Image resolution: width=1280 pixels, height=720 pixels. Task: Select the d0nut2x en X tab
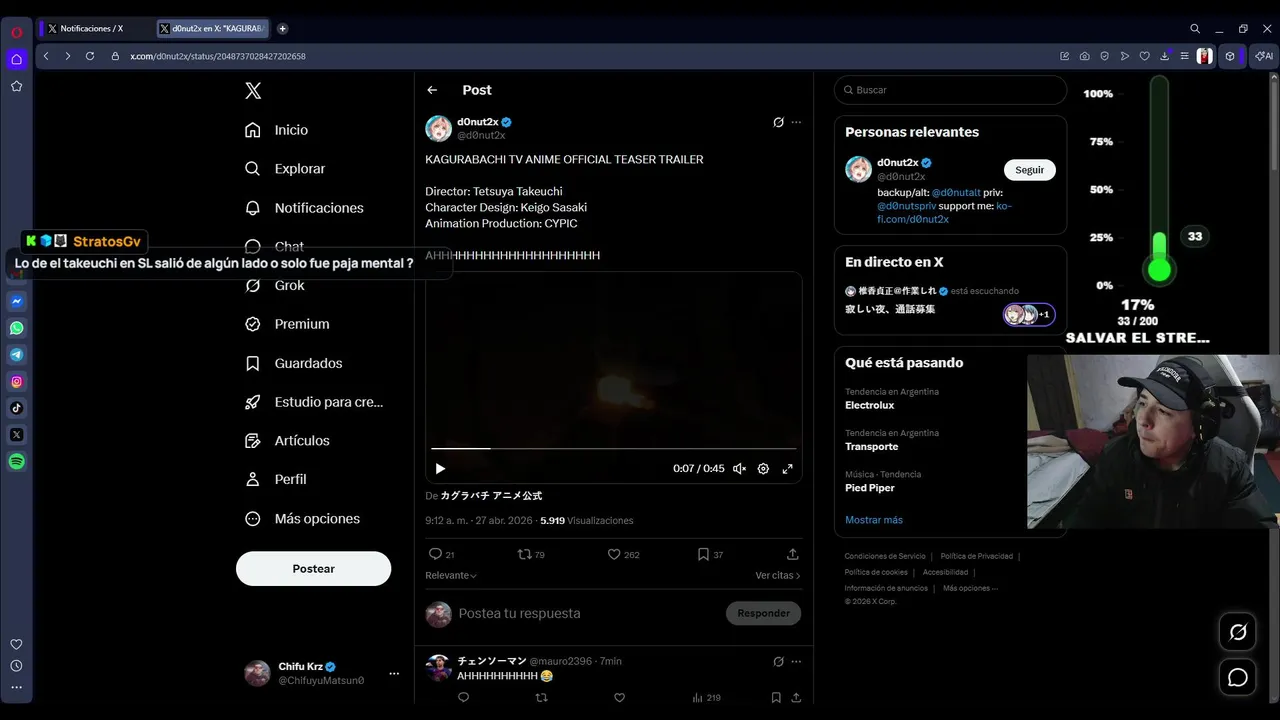(x=213, y=29)
